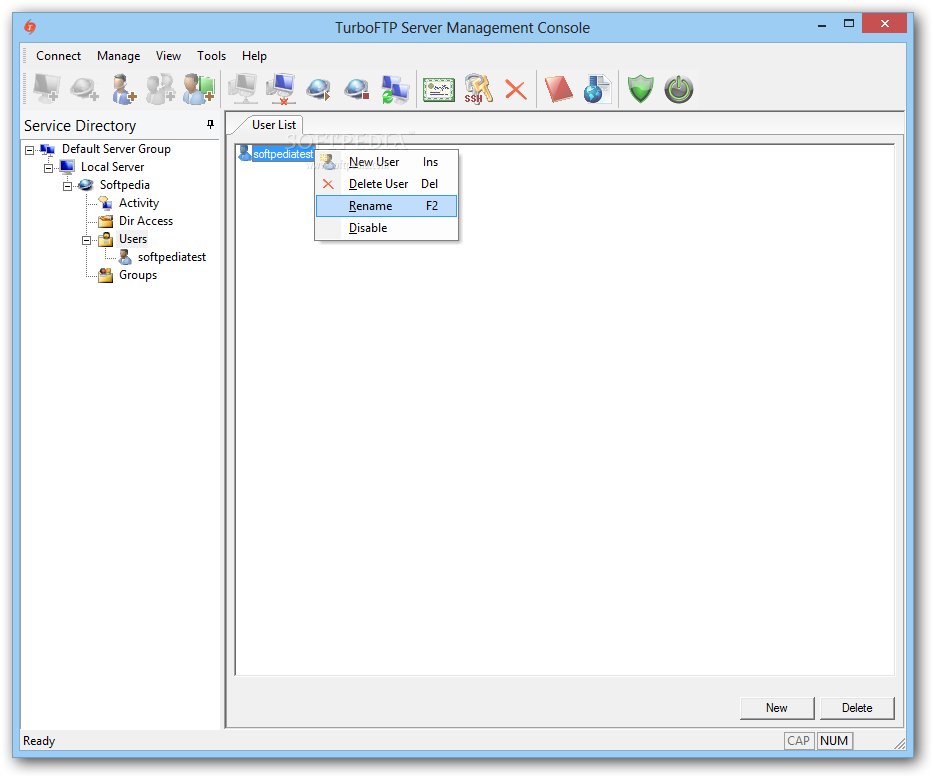
Task: Select softpediatest under Users in tree
Action: 172,257
